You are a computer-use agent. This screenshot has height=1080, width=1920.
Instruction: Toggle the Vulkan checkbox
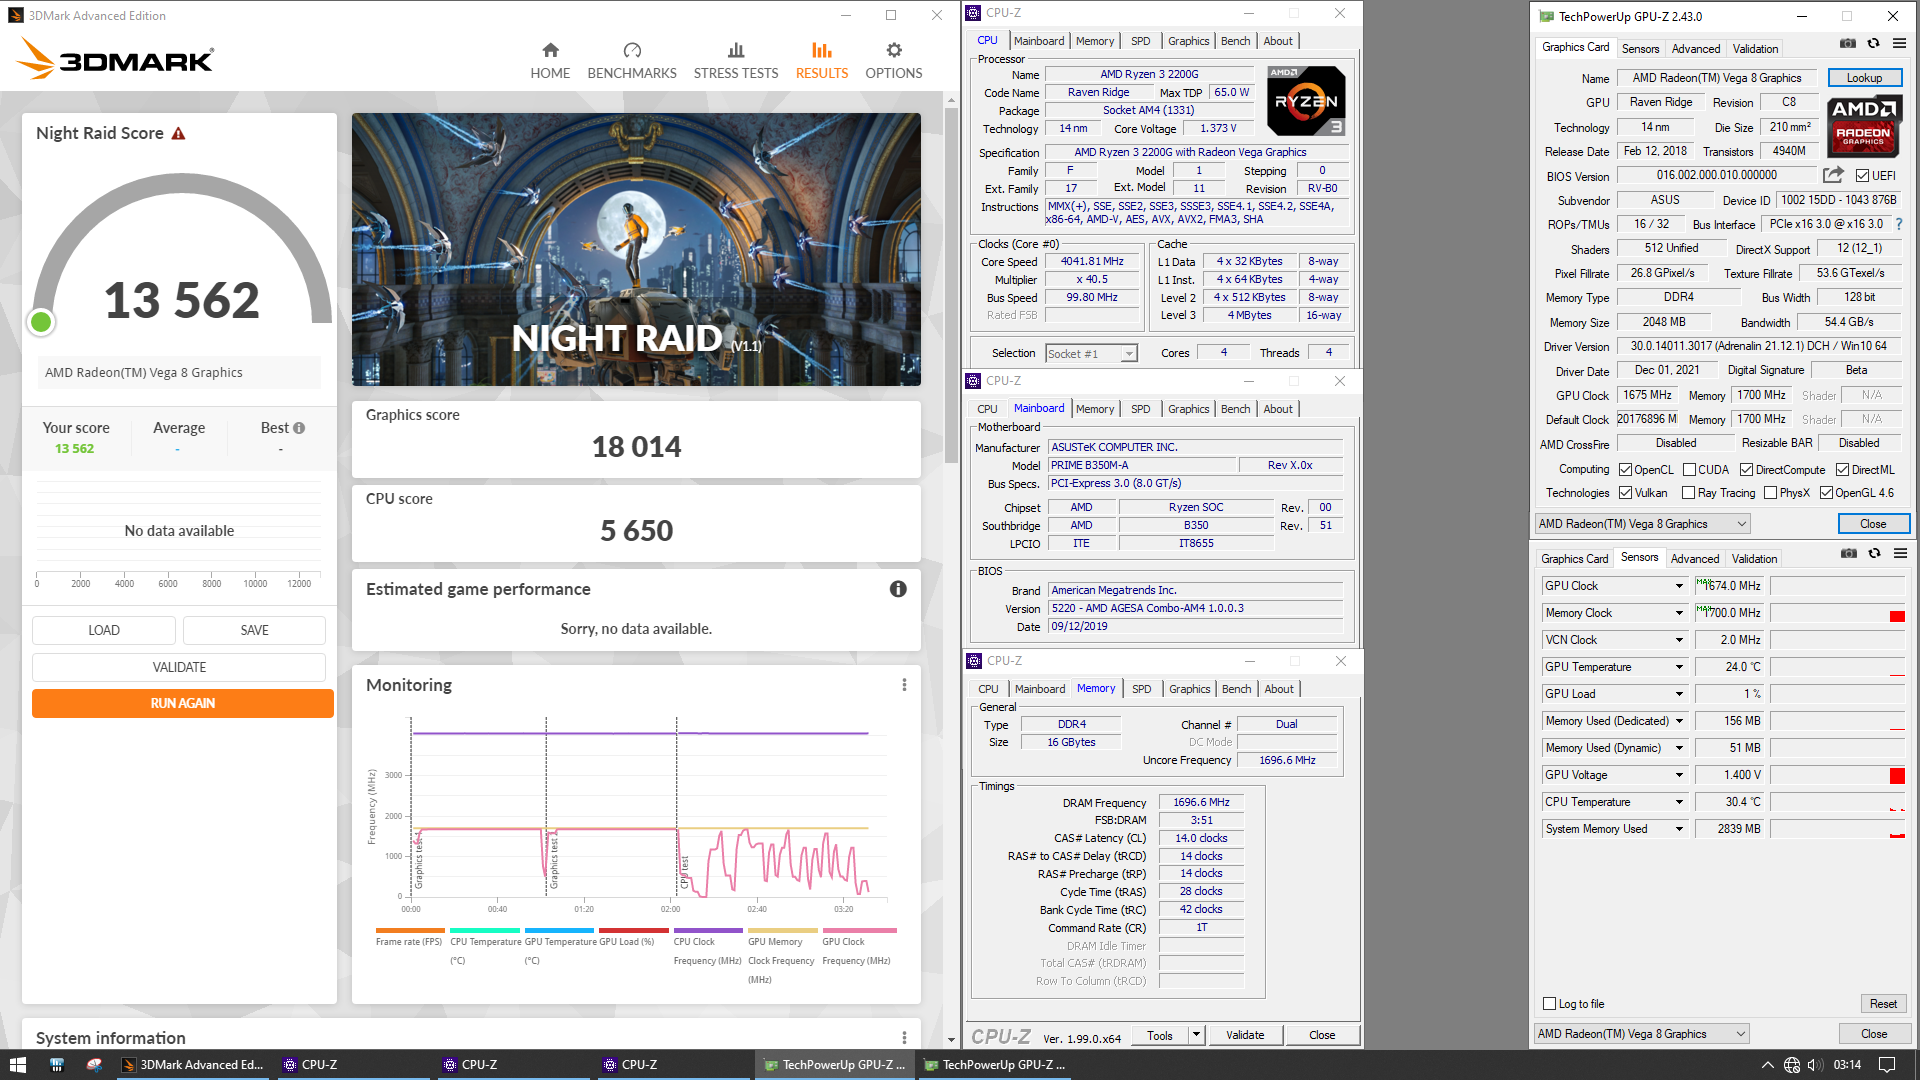1625,493
